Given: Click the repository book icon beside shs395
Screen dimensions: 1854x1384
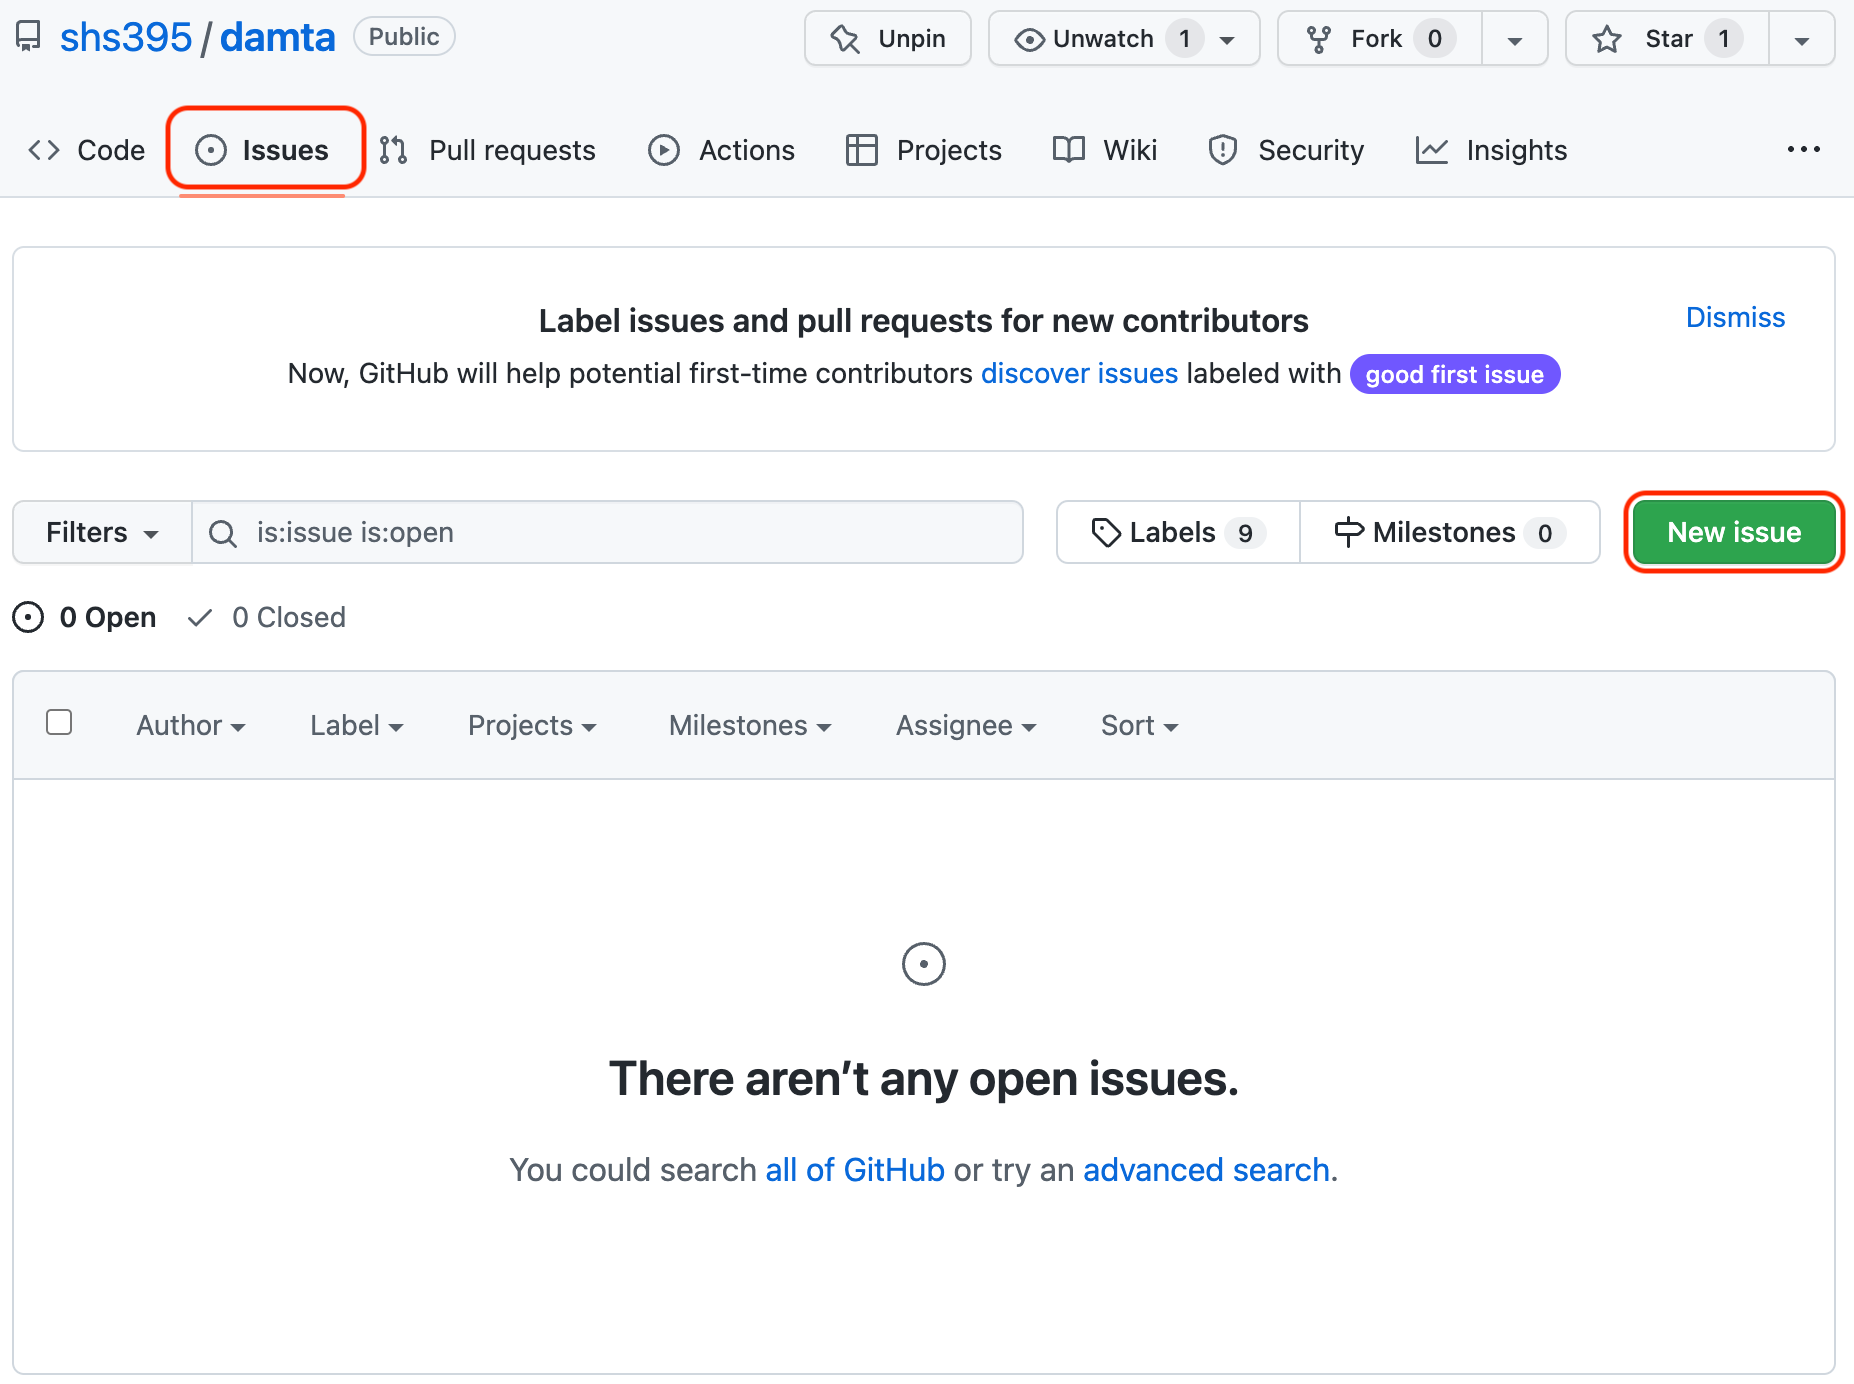Looking at the screenshot, I should (28, 37).
